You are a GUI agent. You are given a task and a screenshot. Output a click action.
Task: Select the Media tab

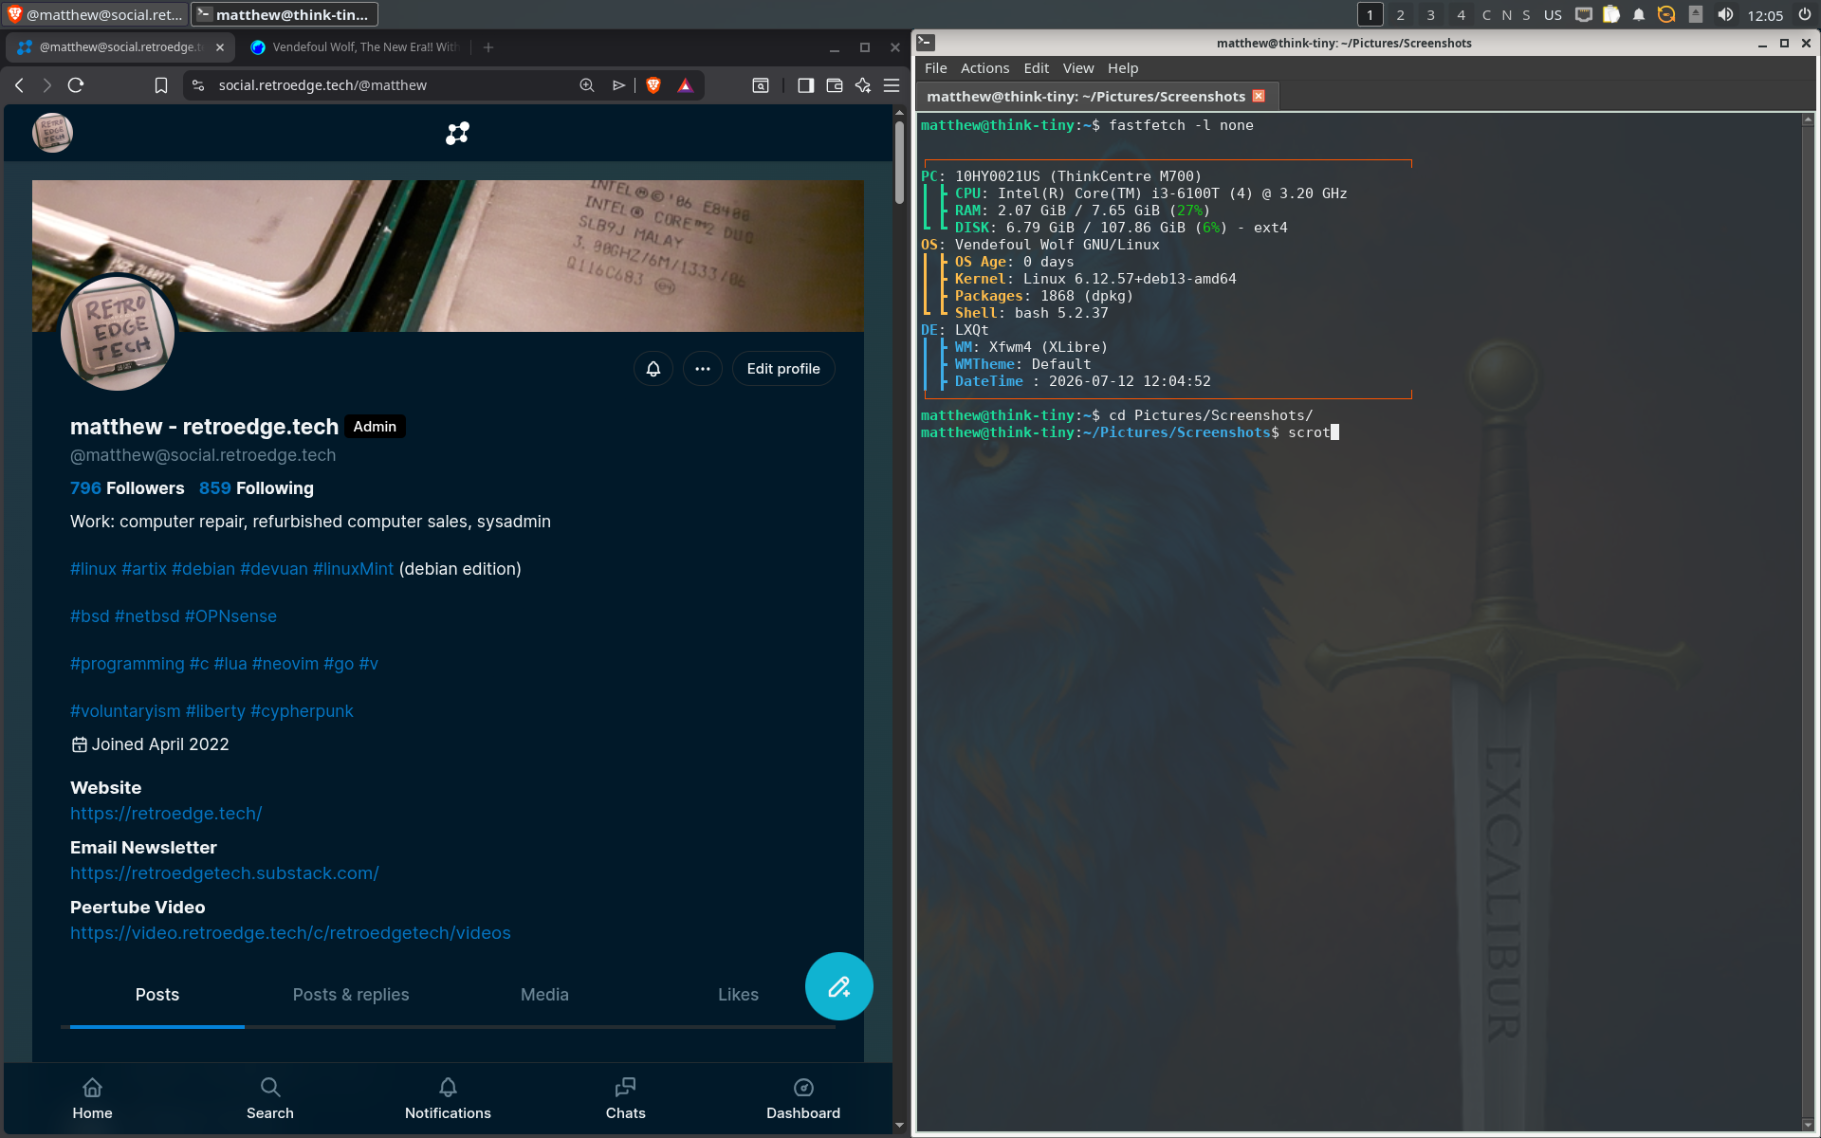[x=544, y=995]
